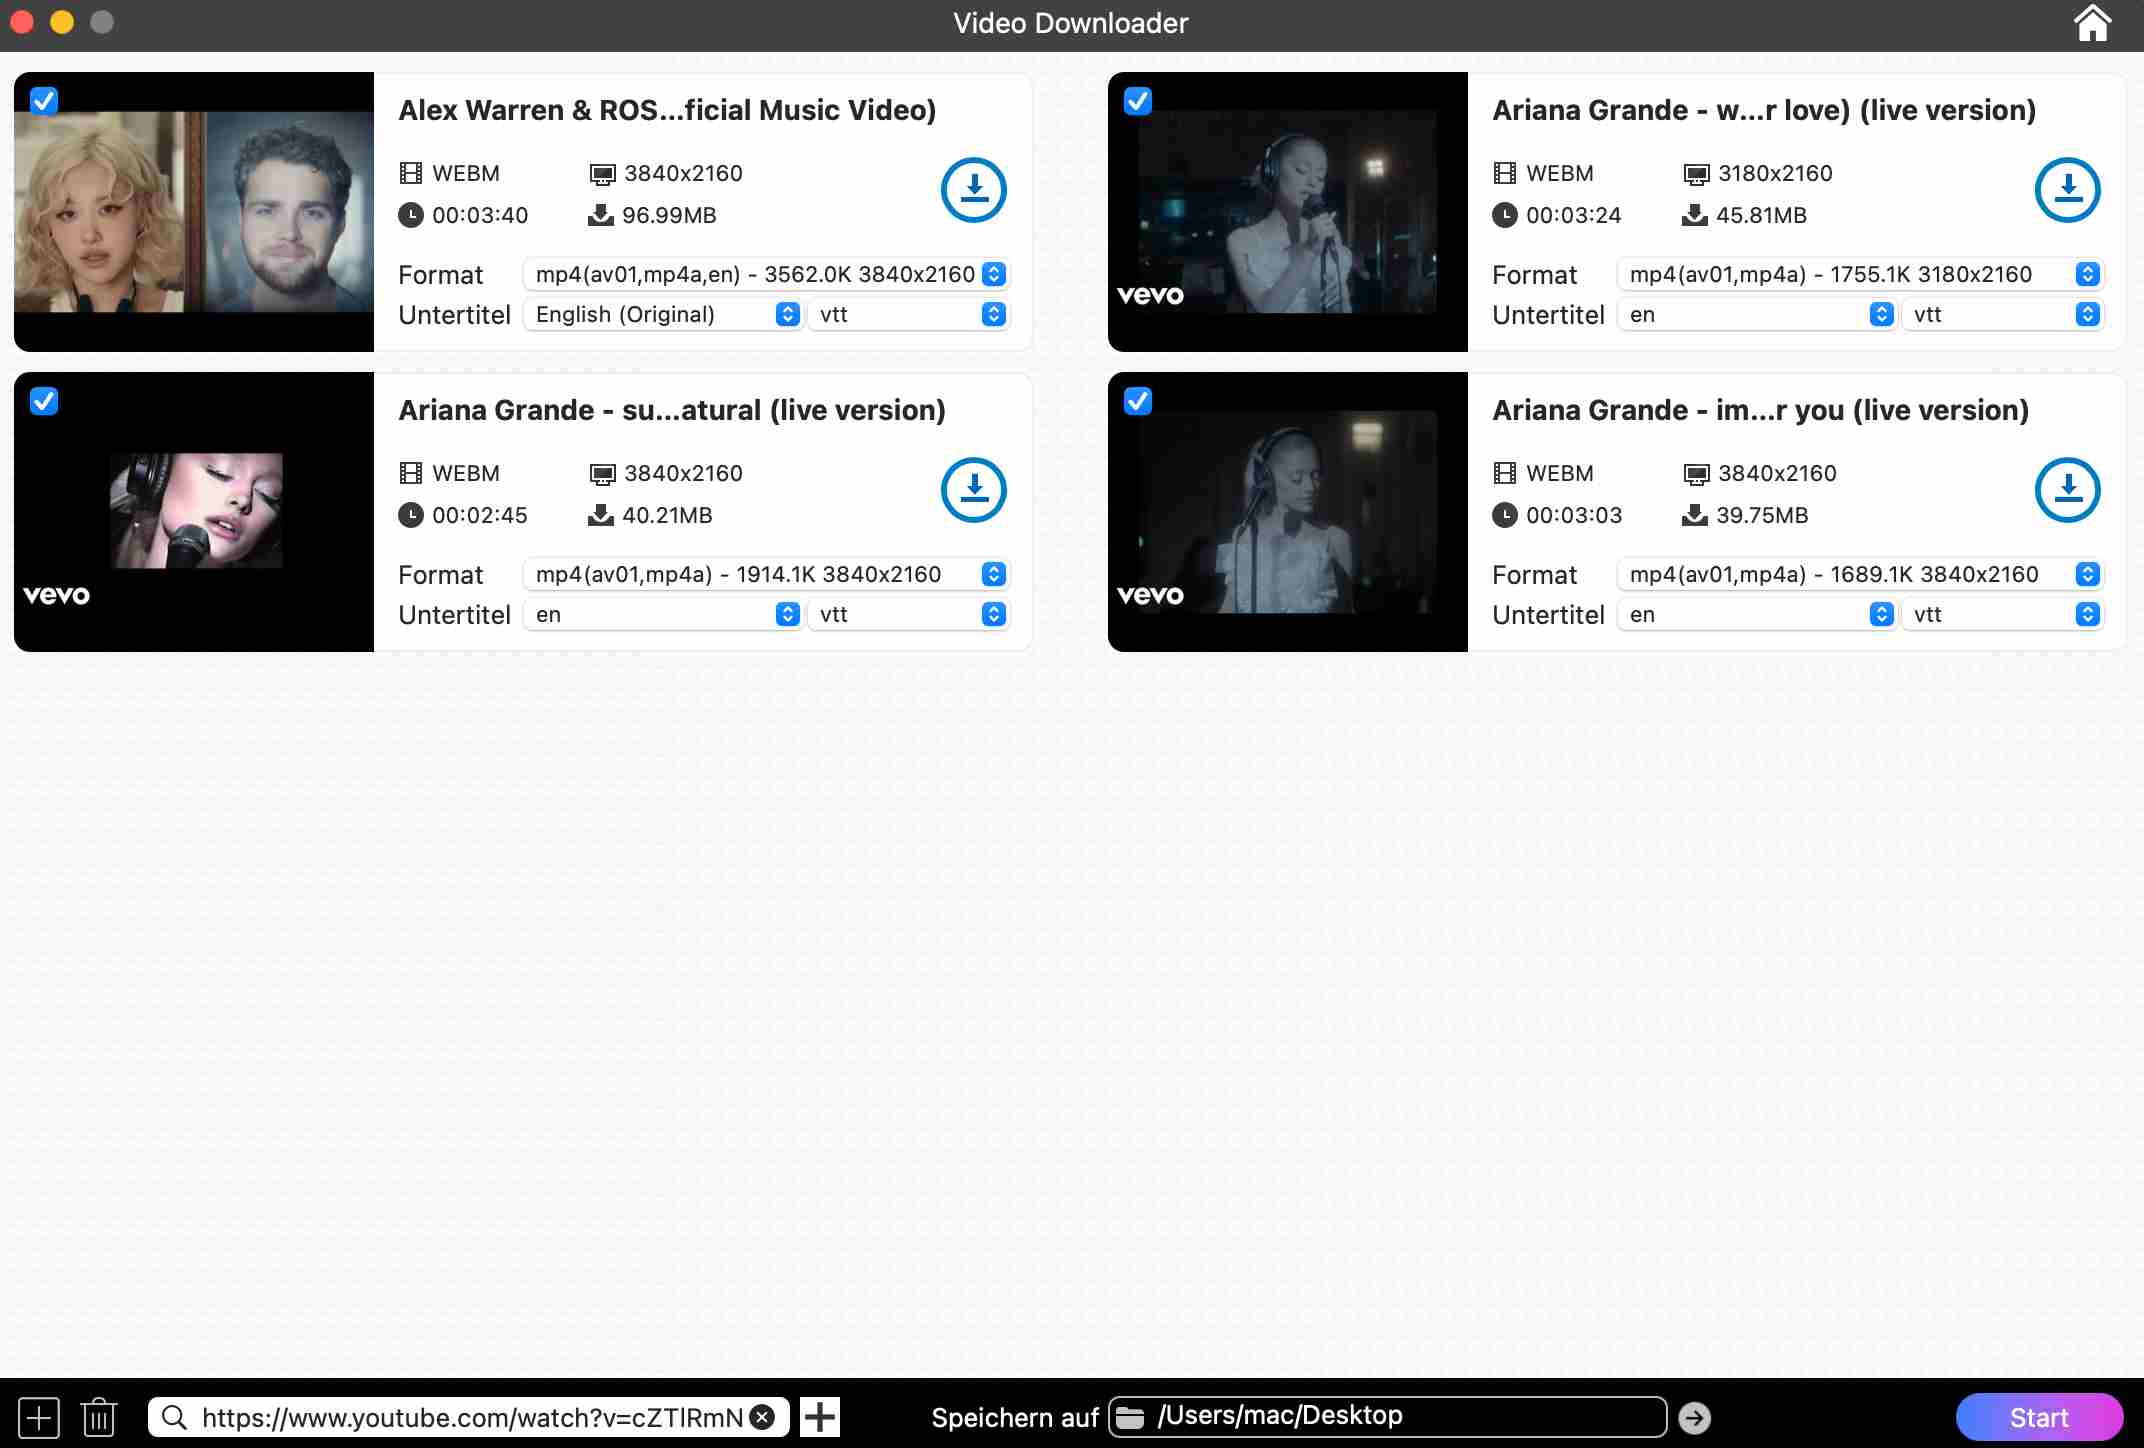
Task: Uncheck the 'imperfect for you' video checkbox
Action: point(1138,401)
